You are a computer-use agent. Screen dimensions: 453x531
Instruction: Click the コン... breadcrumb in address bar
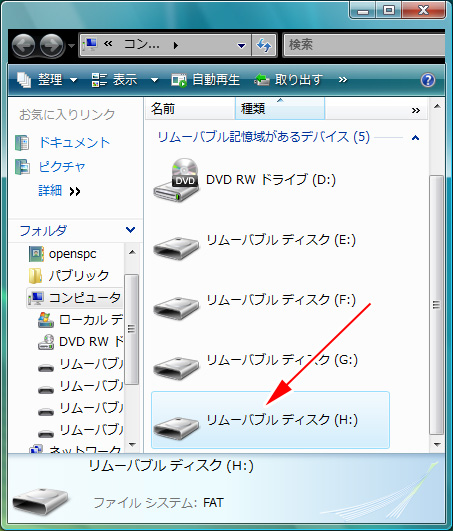(x=141, y=44)
